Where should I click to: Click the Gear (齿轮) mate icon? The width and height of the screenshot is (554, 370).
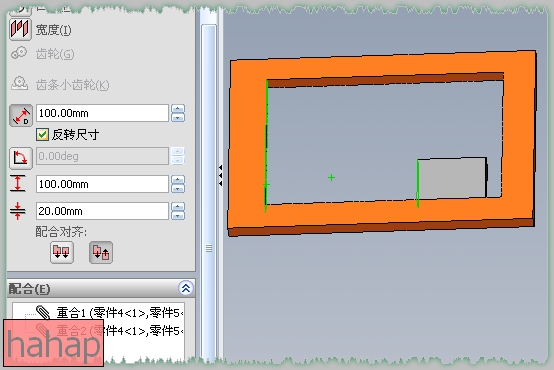[19, 53]
